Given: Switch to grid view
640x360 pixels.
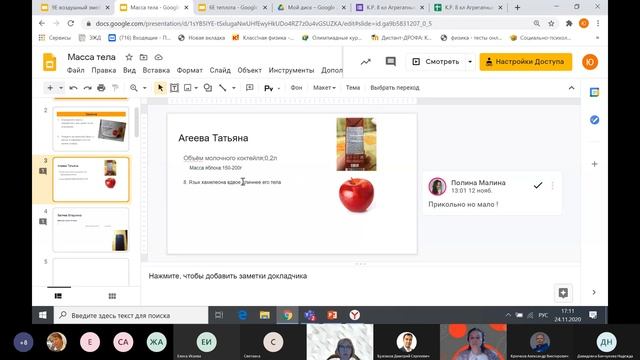Looking at the screenshot, I should click(112, 296).
